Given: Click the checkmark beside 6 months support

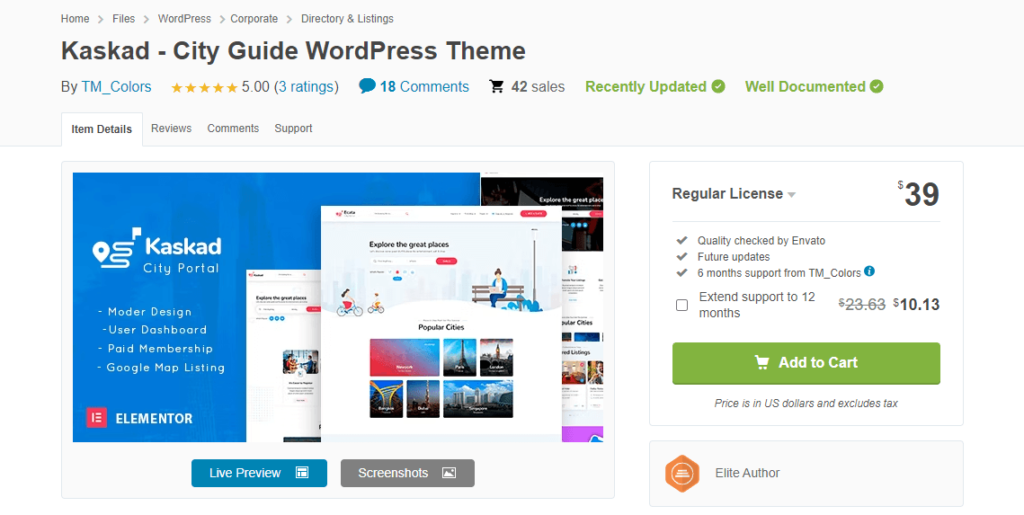Looking at the screenshot, I should 682,272.
